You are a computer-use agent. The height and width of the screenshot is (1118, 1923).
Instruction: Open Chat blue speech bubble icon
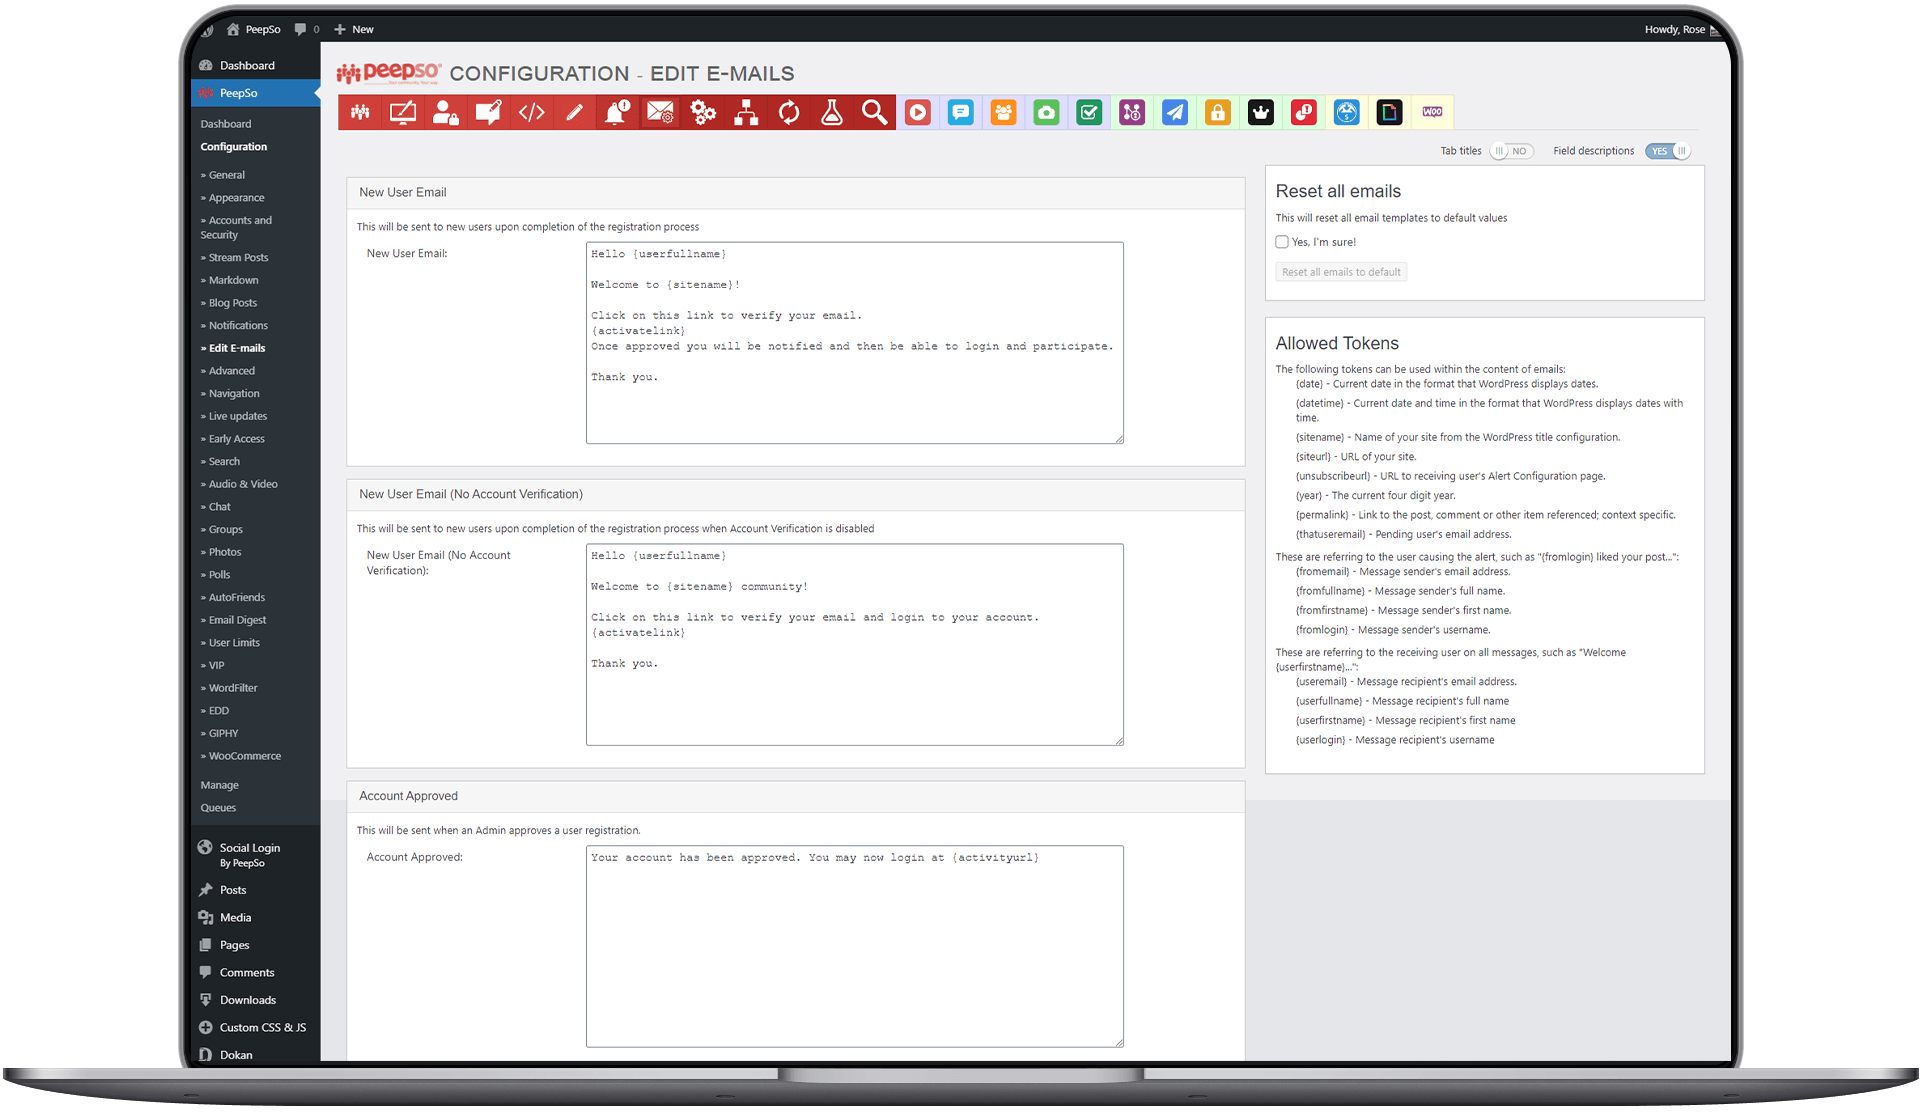pyautogui.click(x=961, y=113)
